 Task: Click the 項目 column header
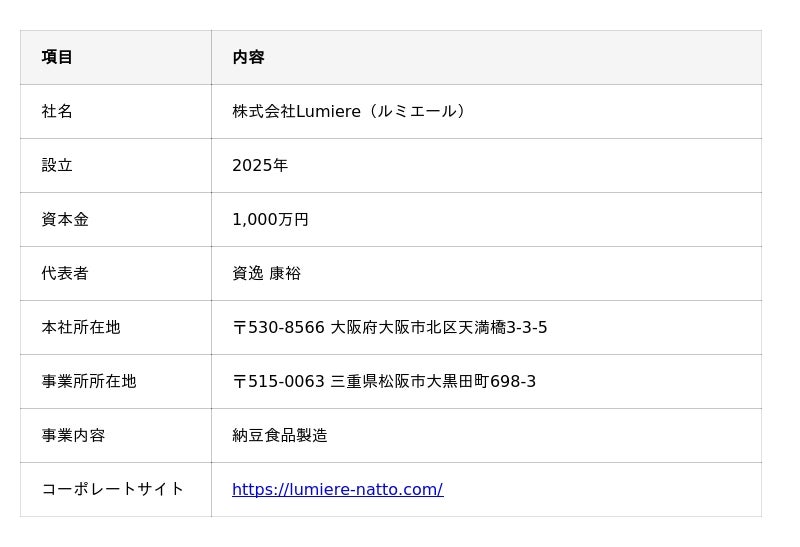pyautogui.click(x=57, y=57)
